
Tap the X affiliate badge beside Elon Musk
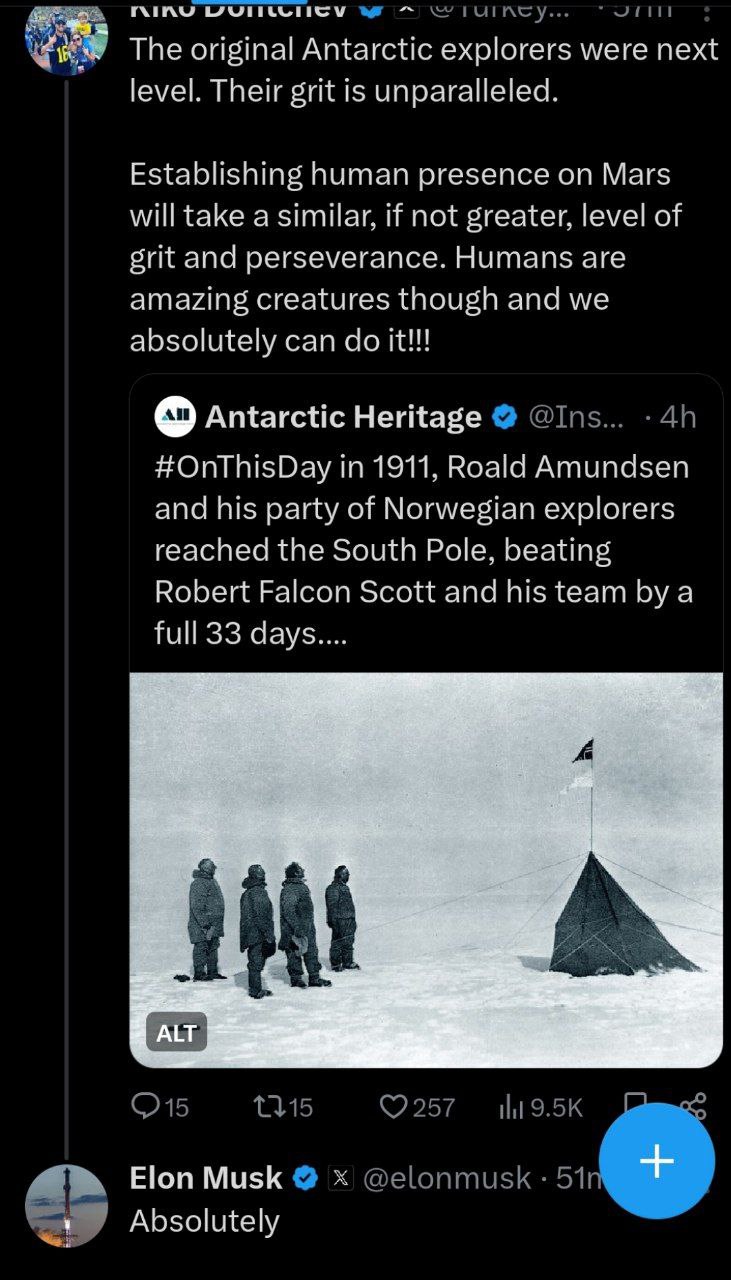click(x=341, y=1179)
